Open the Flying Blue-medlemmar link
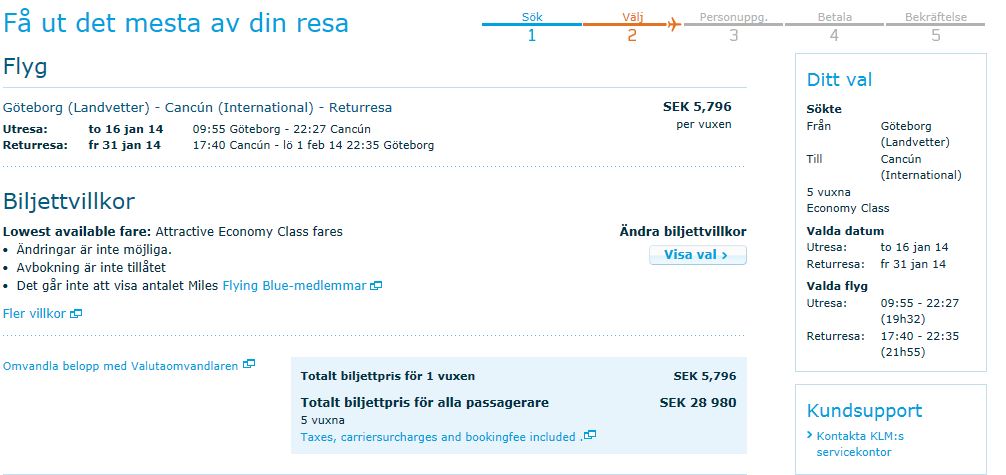 (x=294, y=286)
